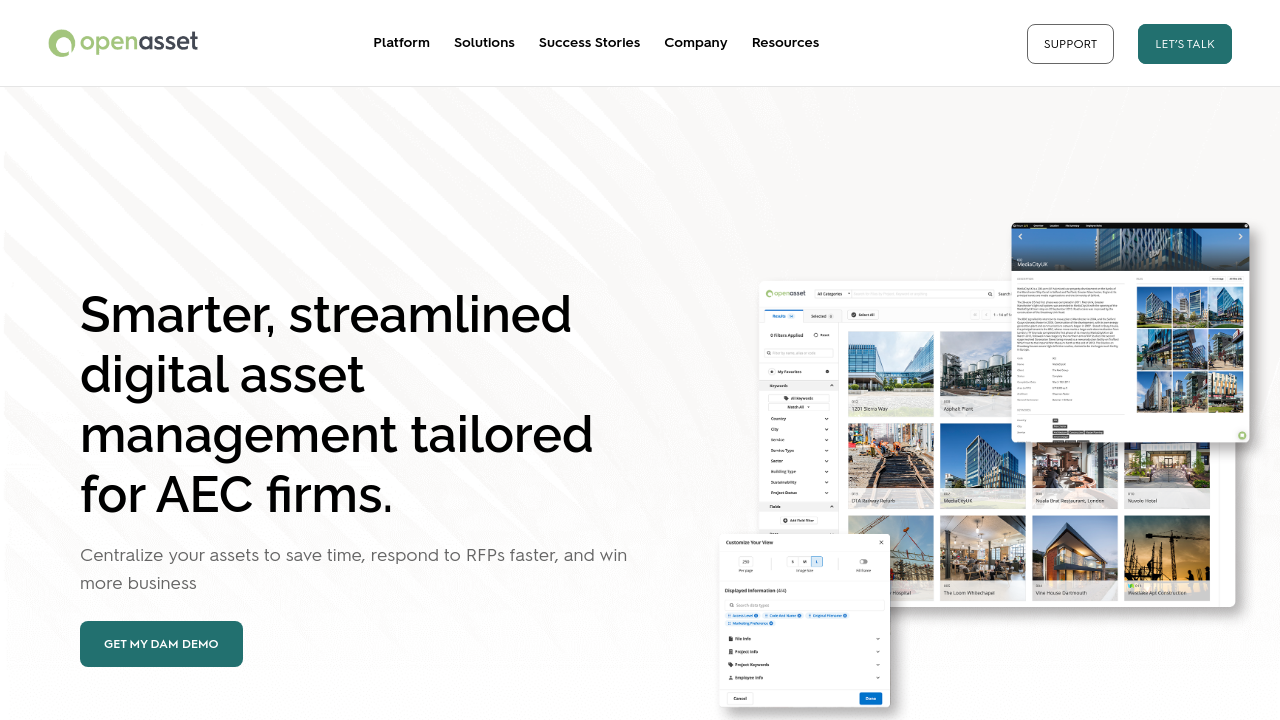Screen dimensions: 1280x720
Task: Open the Westlake Apt Construction thumbnail
Action: point(1167,558)
